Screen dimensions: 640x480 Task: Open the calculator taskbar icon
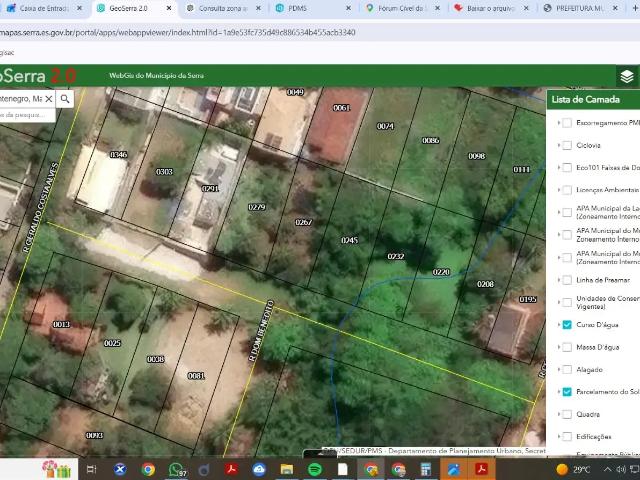click(426, 469)
